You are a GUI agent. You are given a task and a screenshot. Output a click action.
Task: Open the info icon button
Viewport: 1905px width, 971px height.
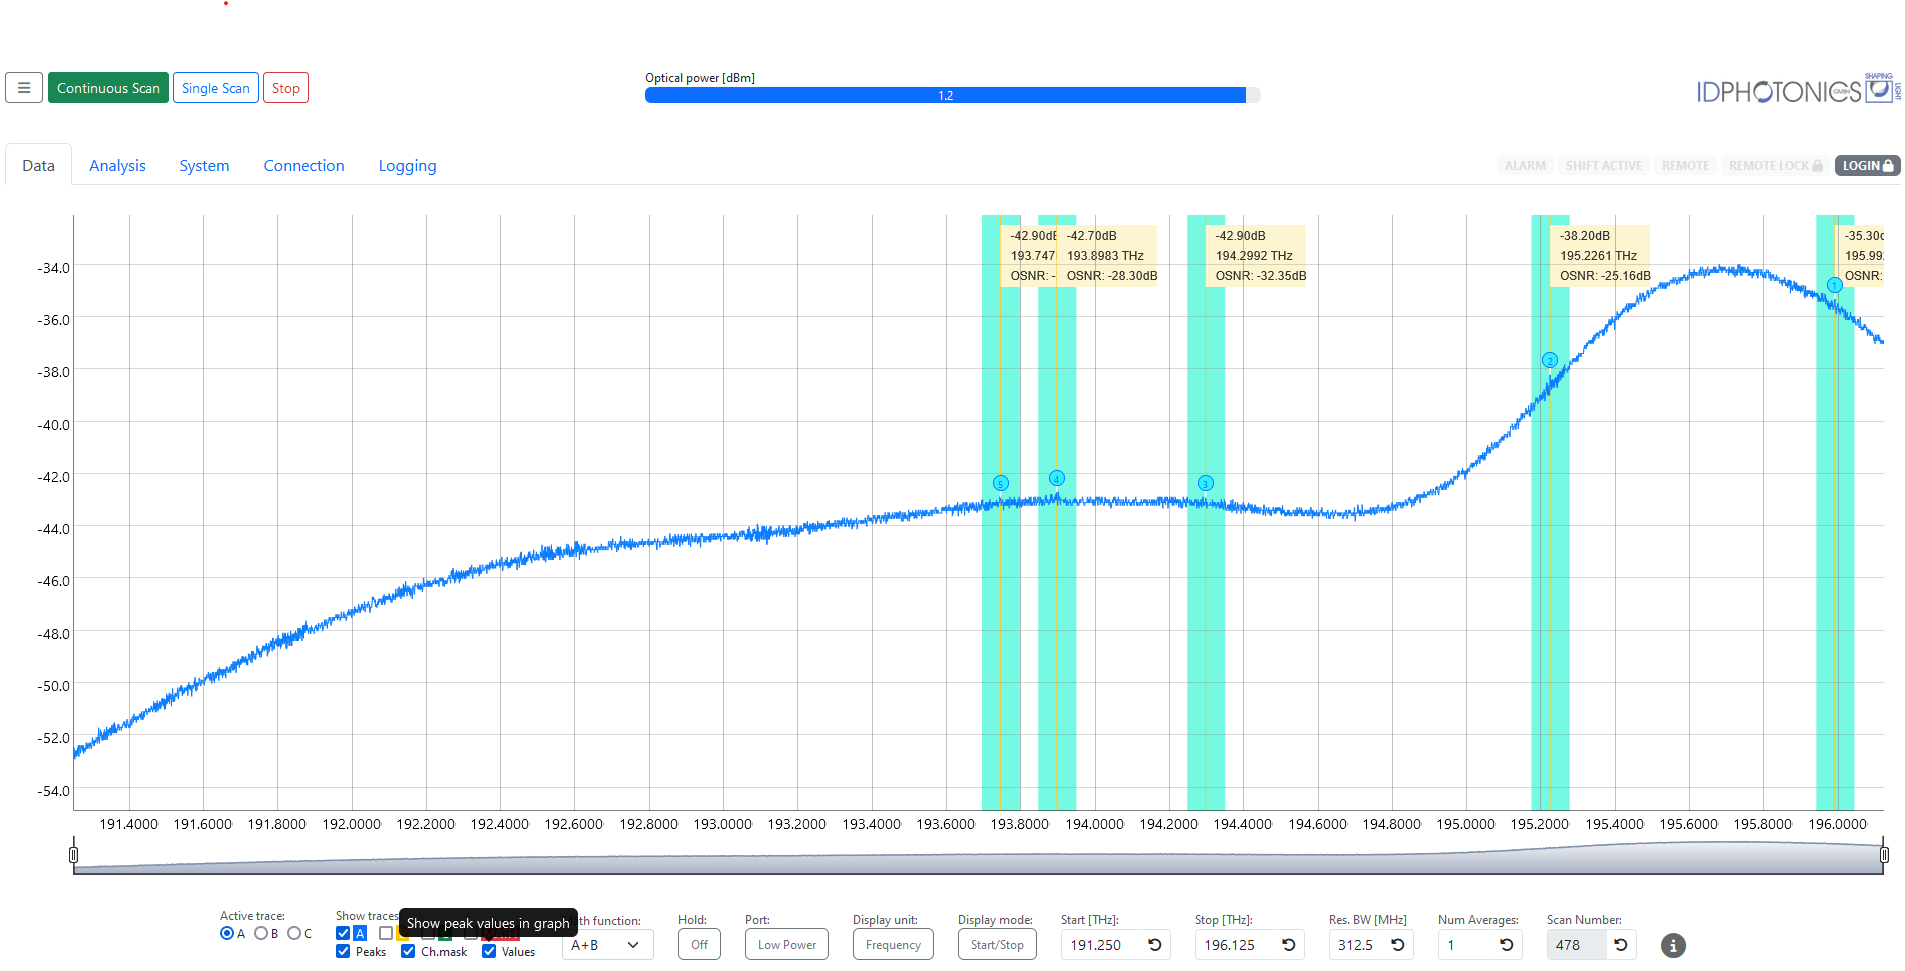pyautogui.click(x=1673, y=945)
